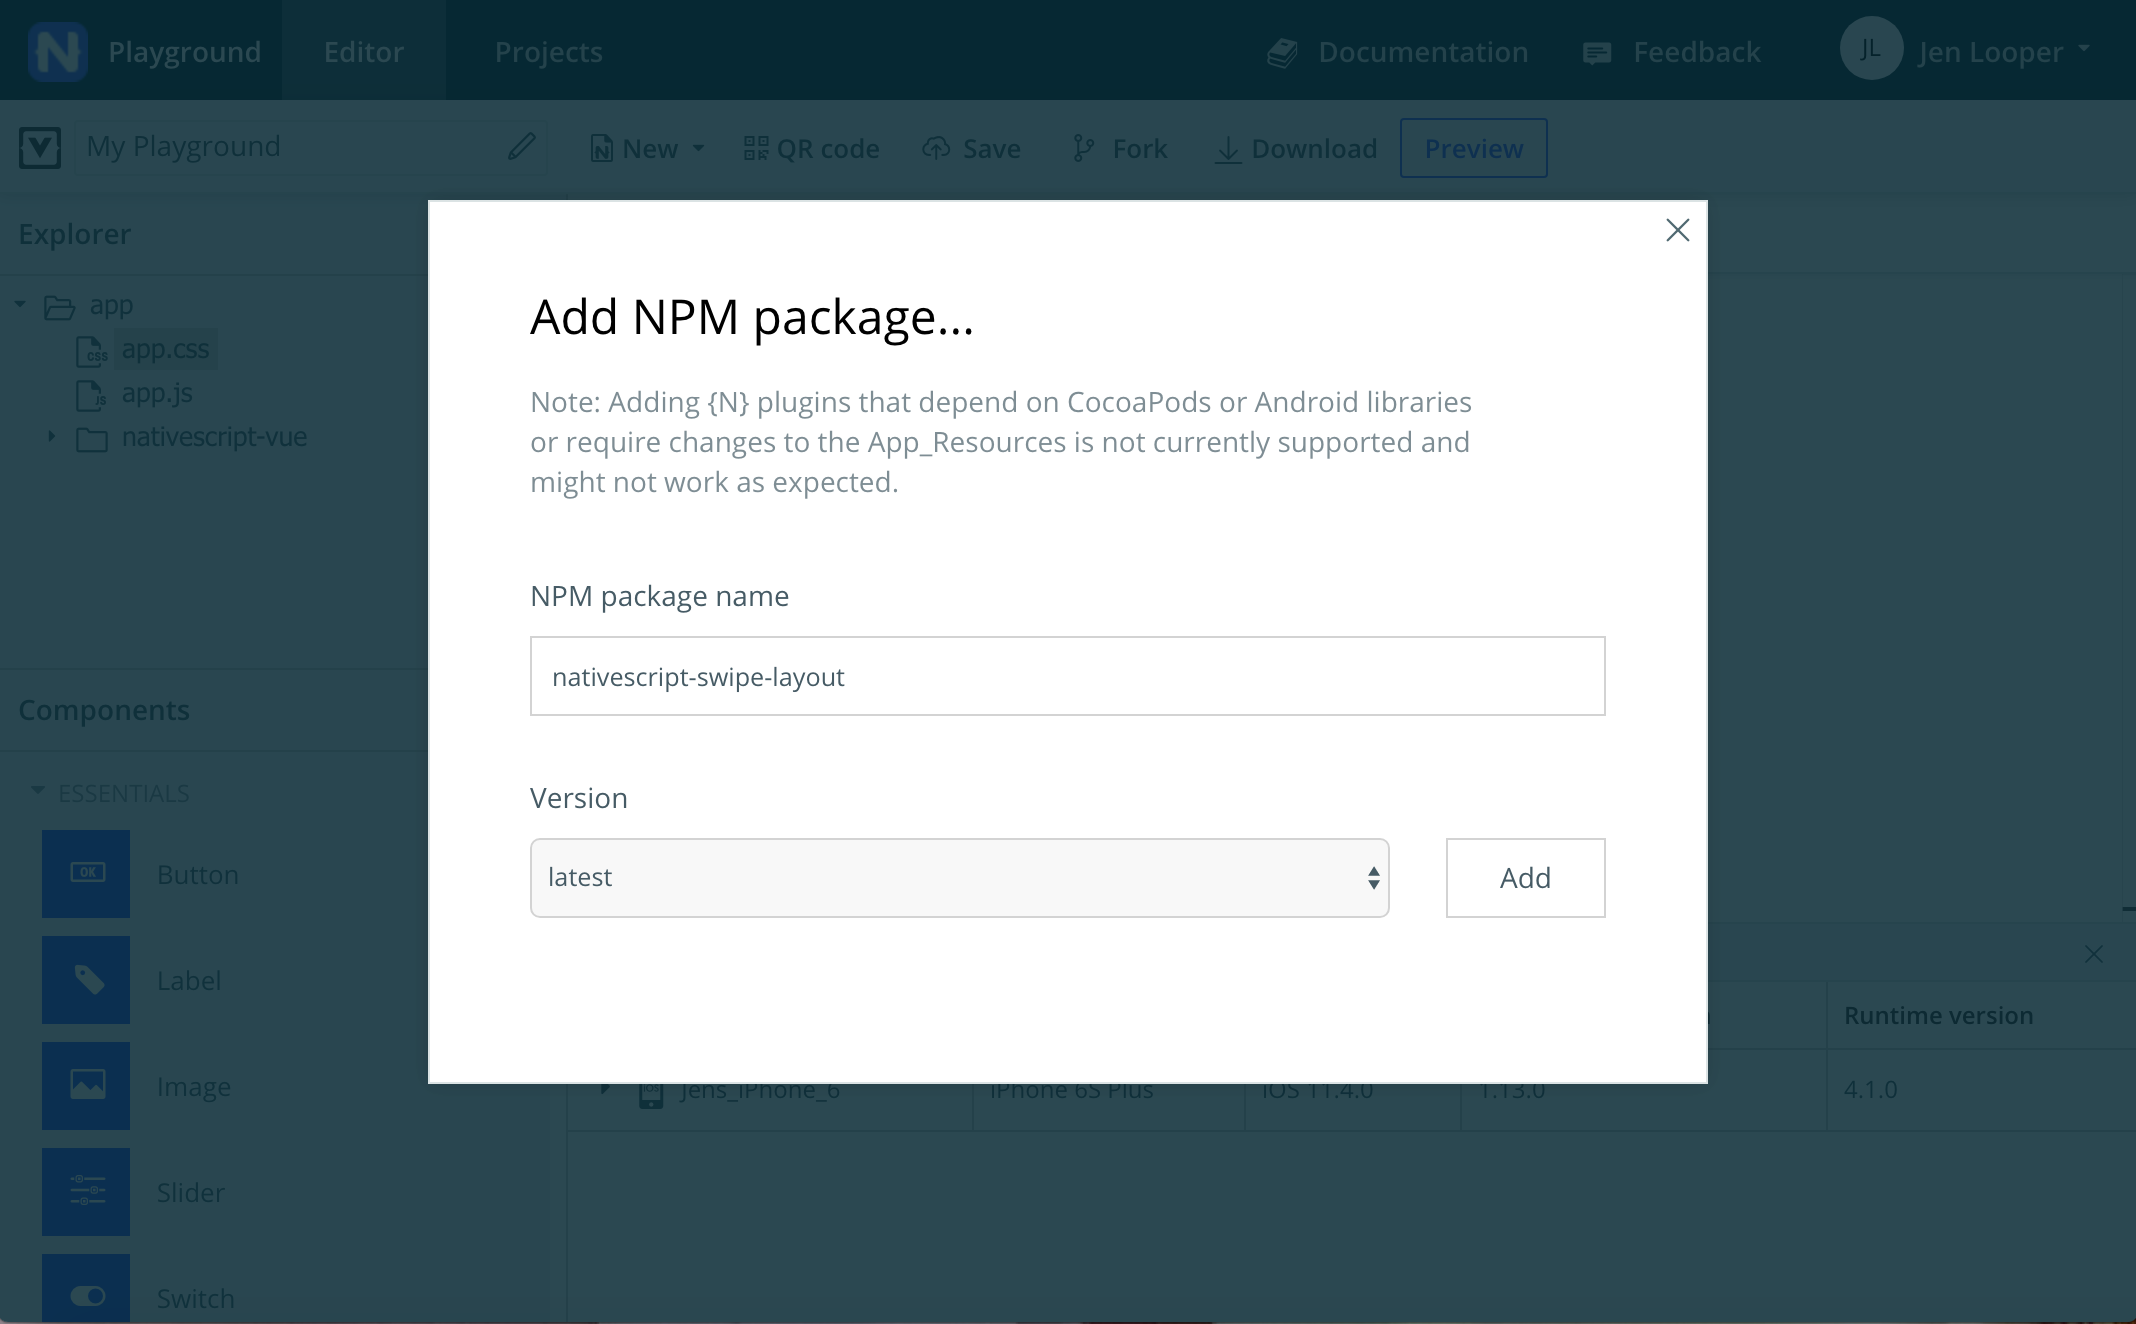Open the Editor tab

364,51
